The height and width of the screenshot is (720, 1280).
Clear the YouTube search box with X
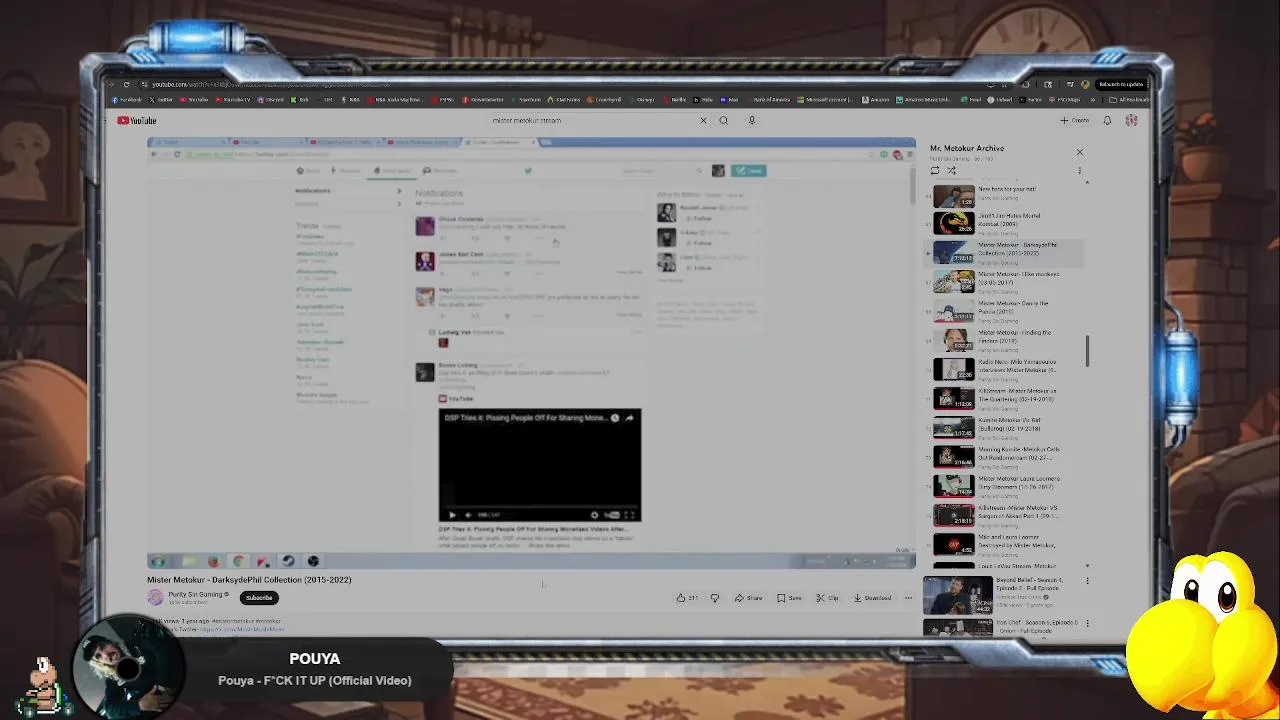click(x=703, y=120)
